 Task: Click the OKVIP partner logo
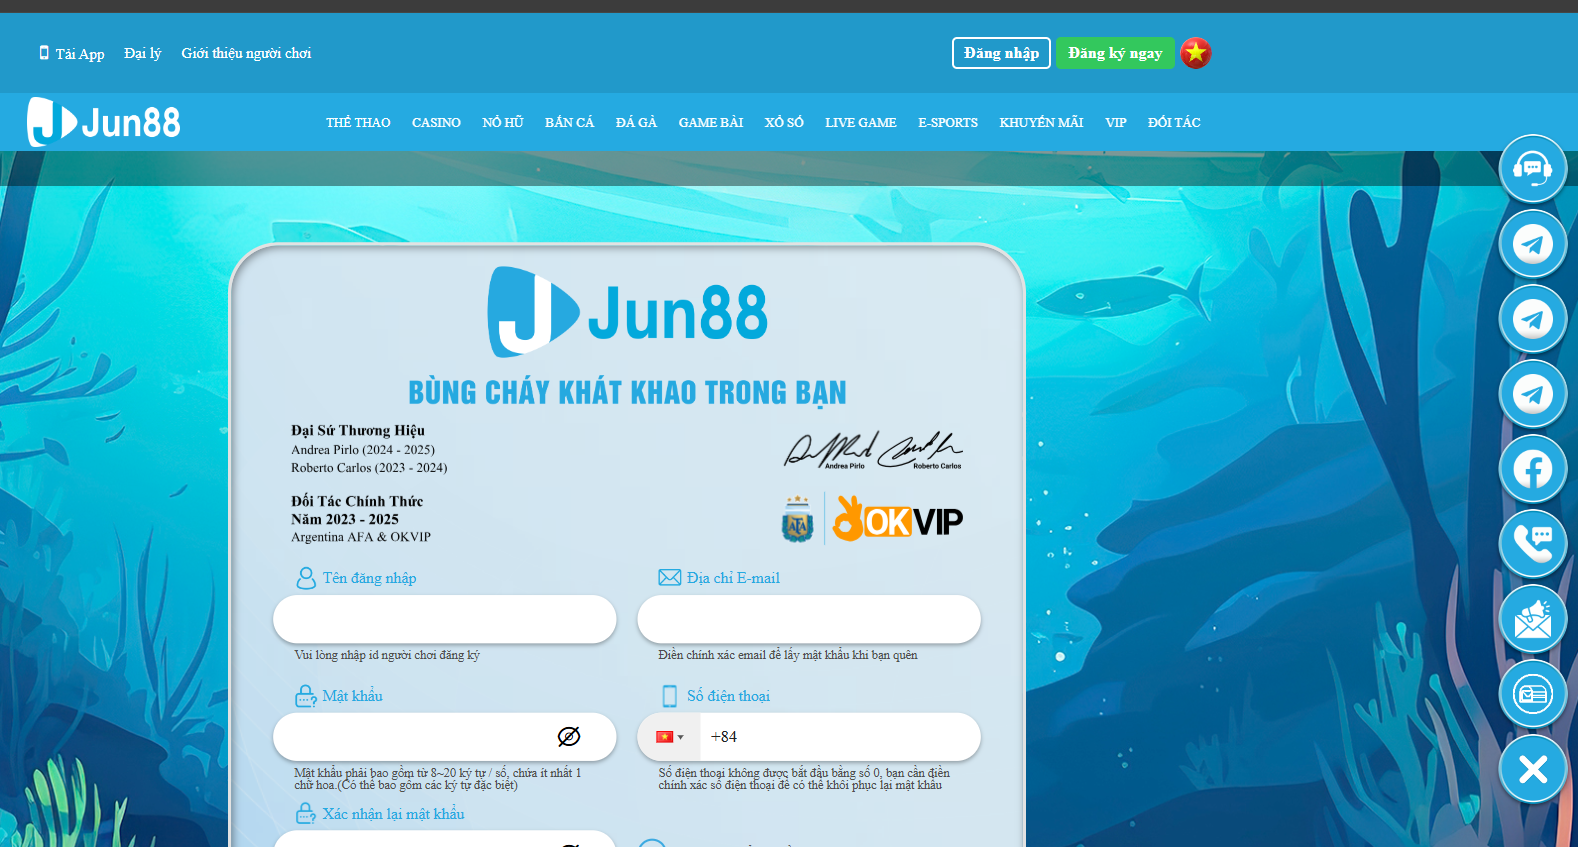(x=897, y=519)
